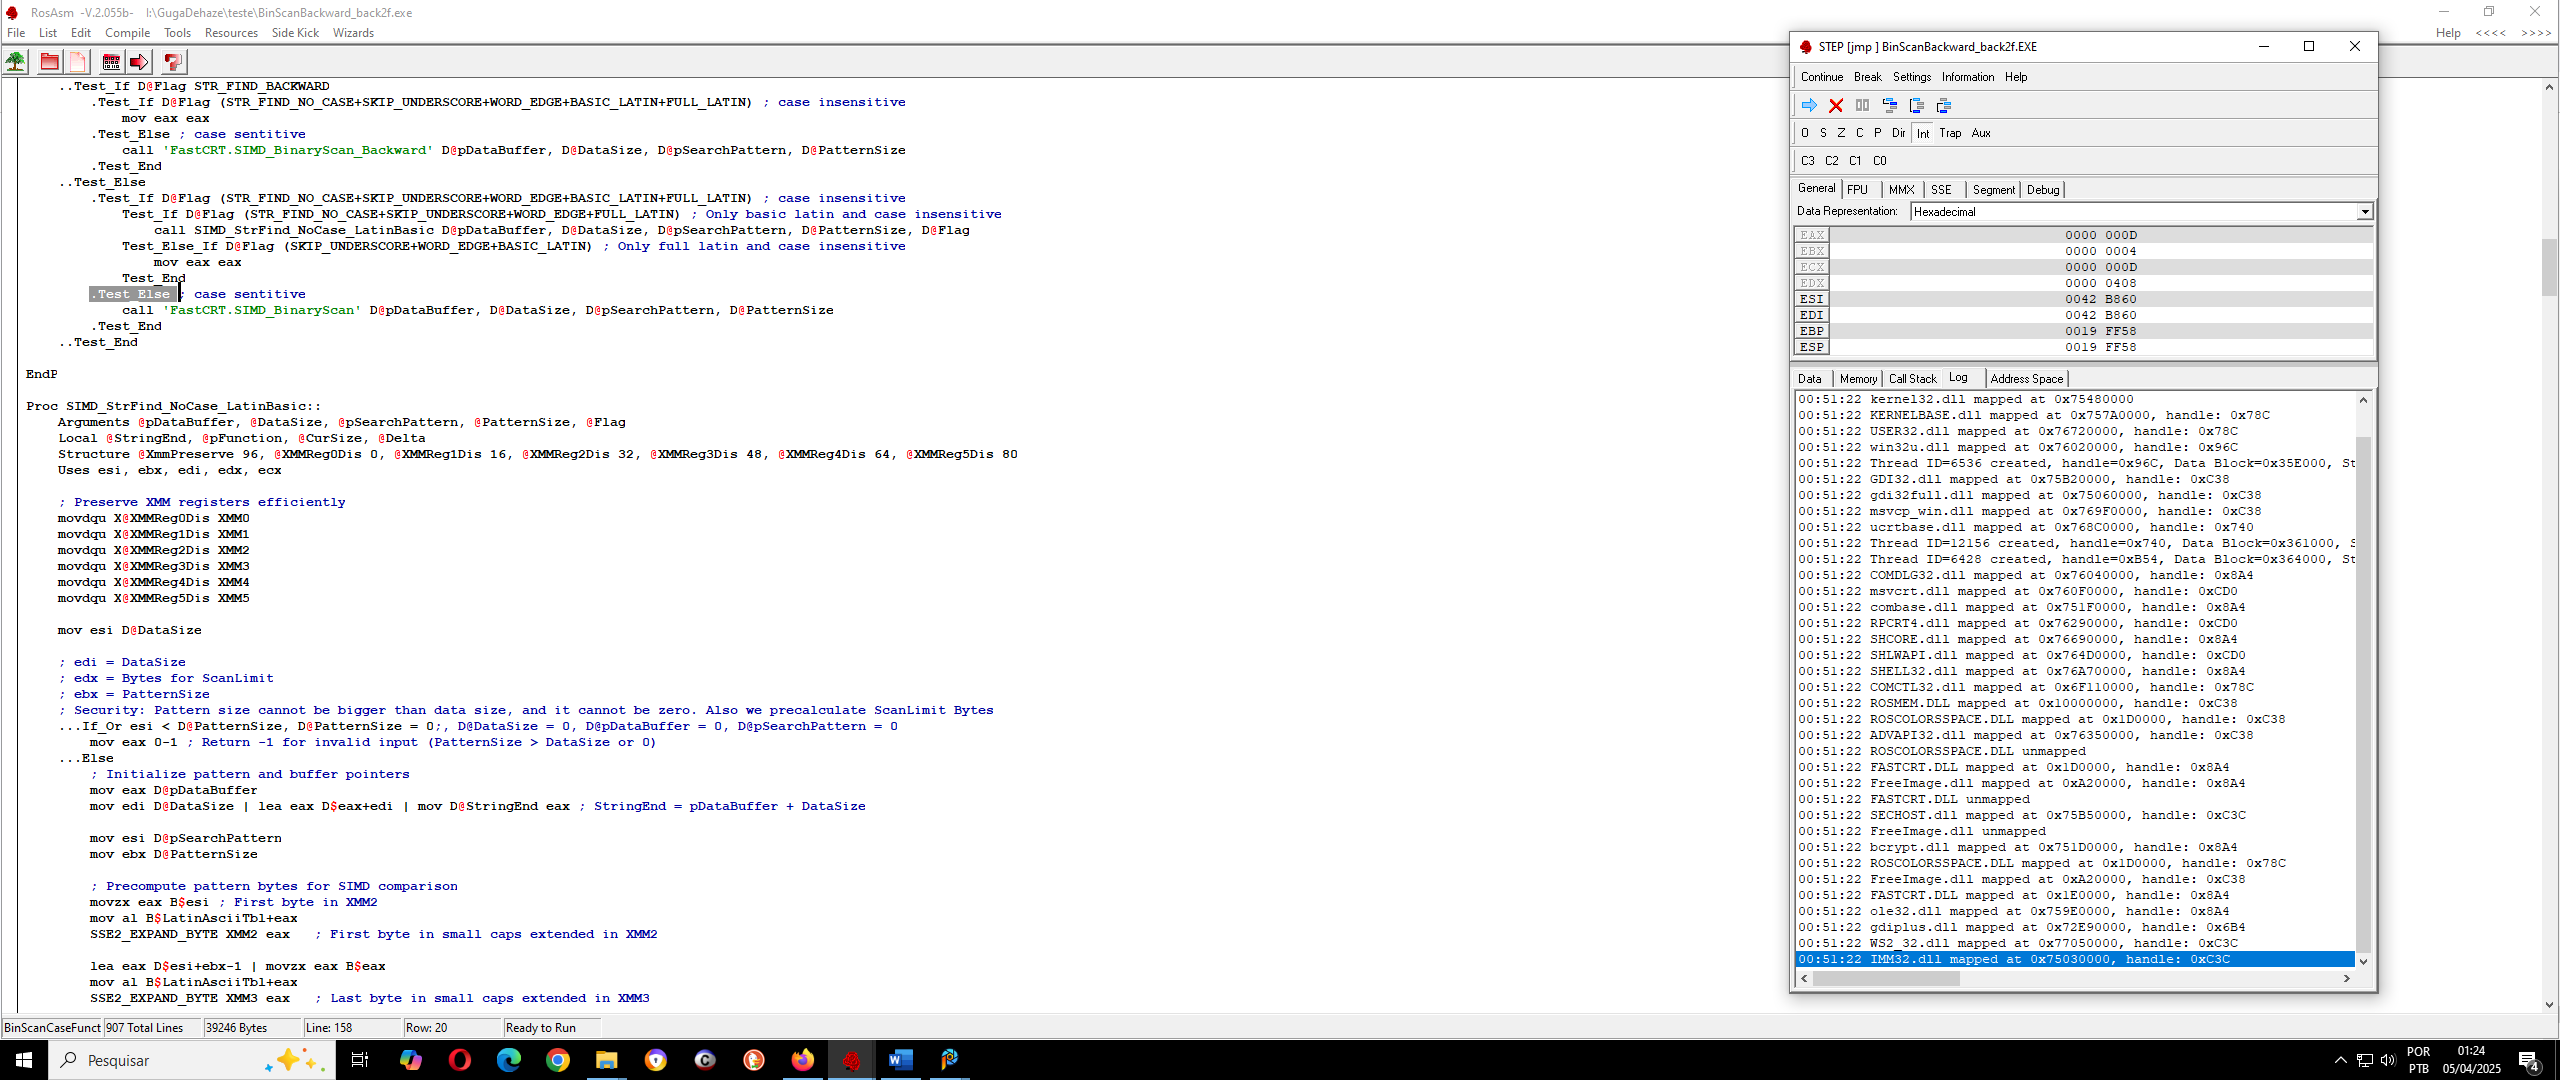Launch Google Chrome from the taskbar
The width and height of the screenshot is (2560, 1080).
557,1060
